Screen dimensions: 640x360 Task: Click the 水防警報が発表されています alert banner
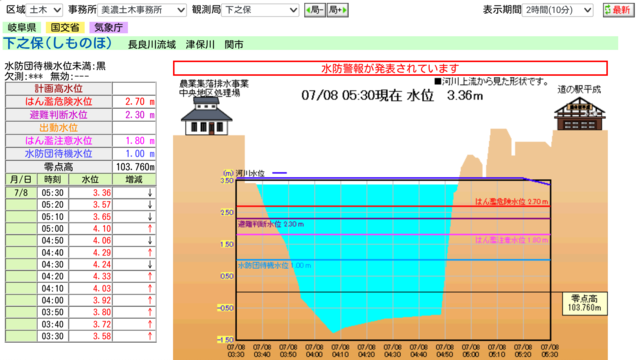(x=390, y=68)
